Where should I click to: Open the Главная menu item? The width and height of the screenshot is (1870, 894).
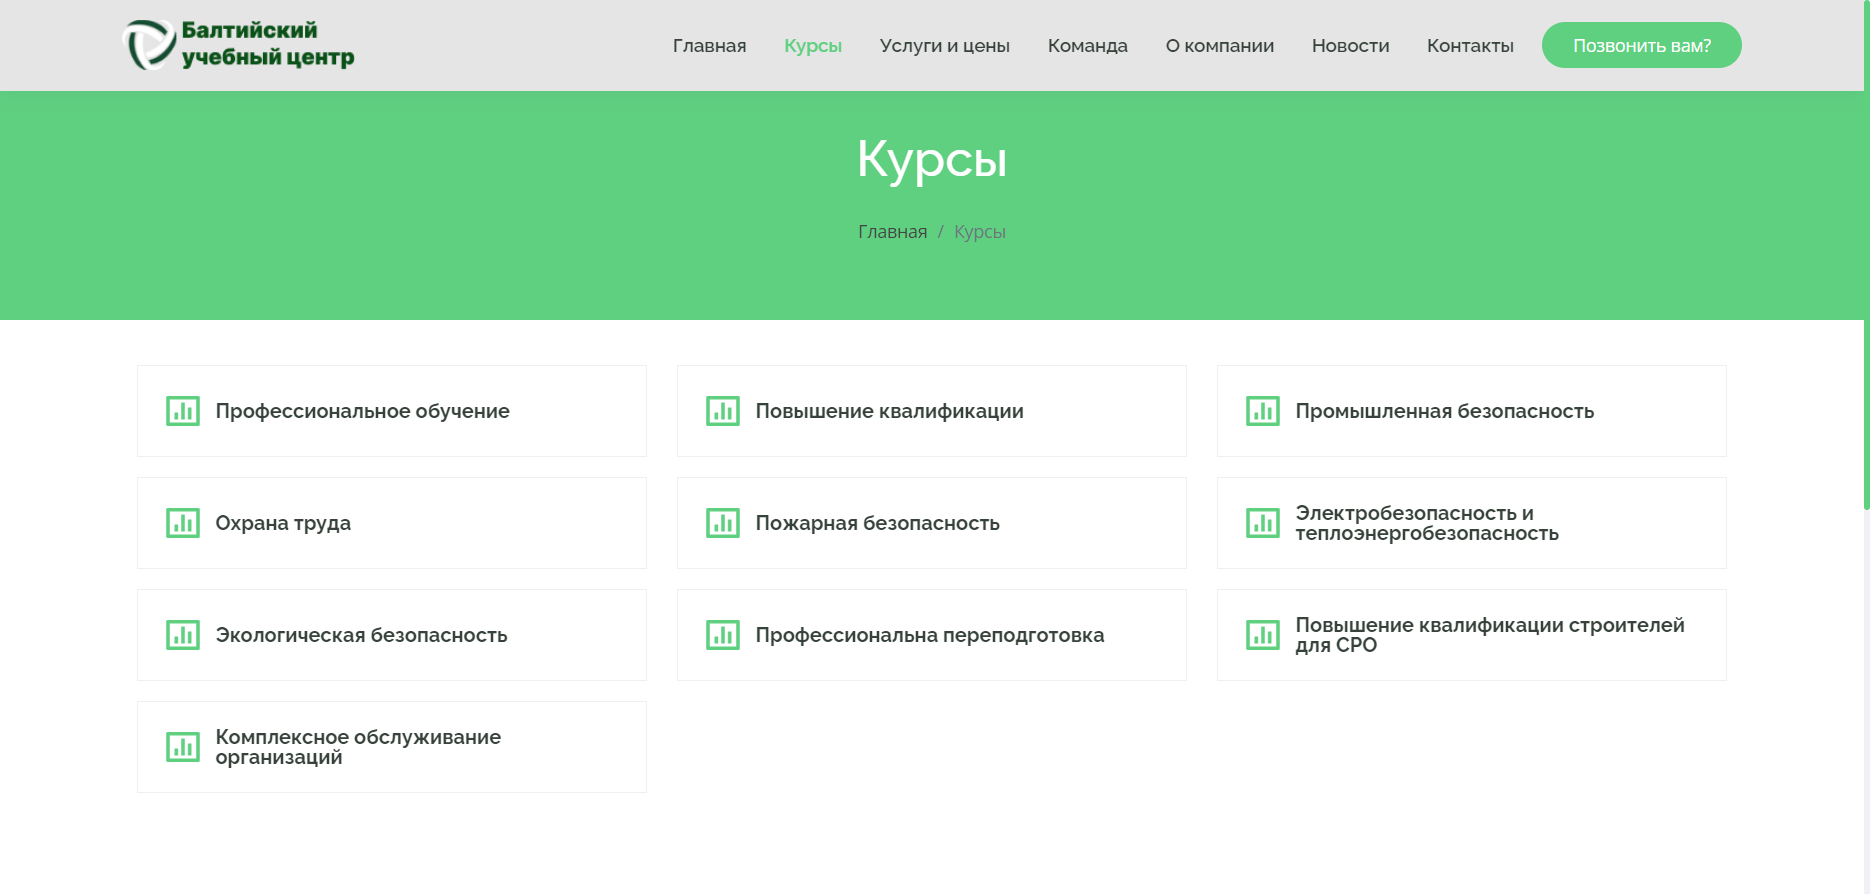click(x=709, y=46)
